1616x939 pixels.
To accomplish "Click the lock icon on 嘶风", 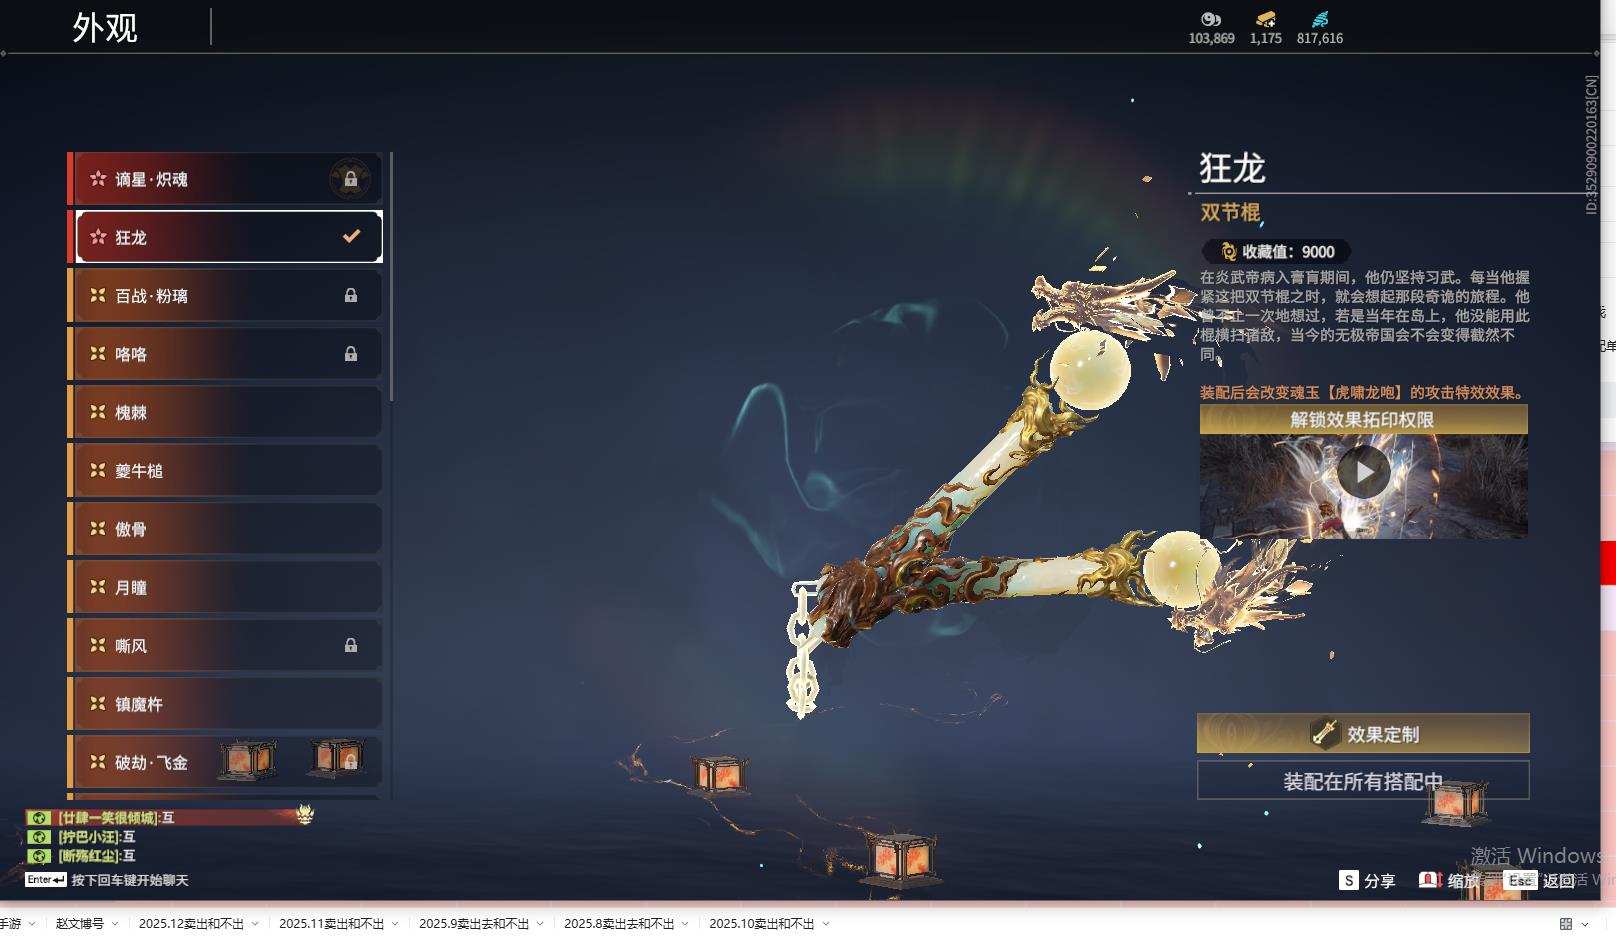I will pyautogui.click(x=350, y=645).
